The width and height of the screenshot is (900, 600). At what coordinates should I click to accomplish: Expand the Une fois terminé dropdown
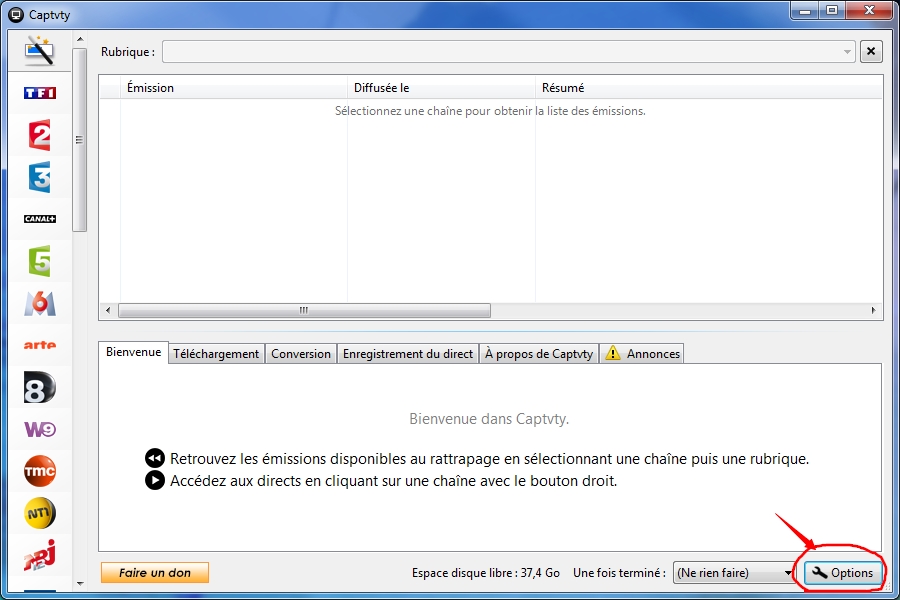tap(733, 572)
